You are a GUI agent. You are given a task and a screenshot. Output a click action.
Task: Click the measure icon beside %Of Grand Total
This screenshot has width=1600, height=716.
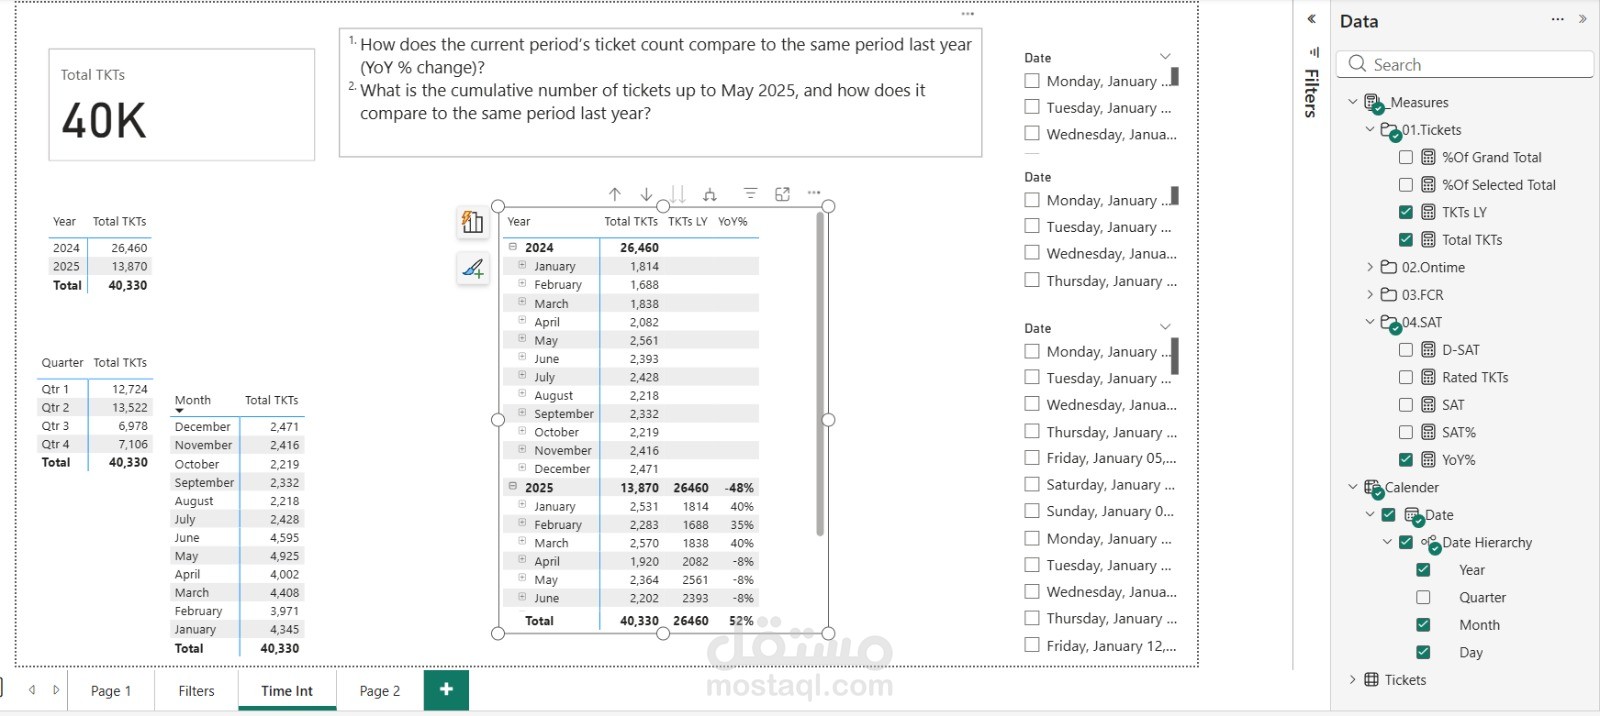pyautogui.click(x=1428, y=157)
